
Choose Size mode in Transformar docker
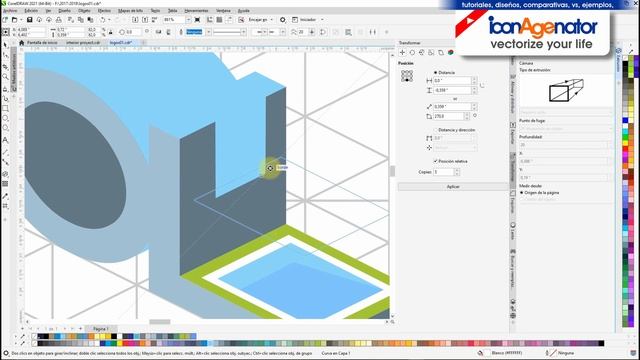(x=431, y=53)
